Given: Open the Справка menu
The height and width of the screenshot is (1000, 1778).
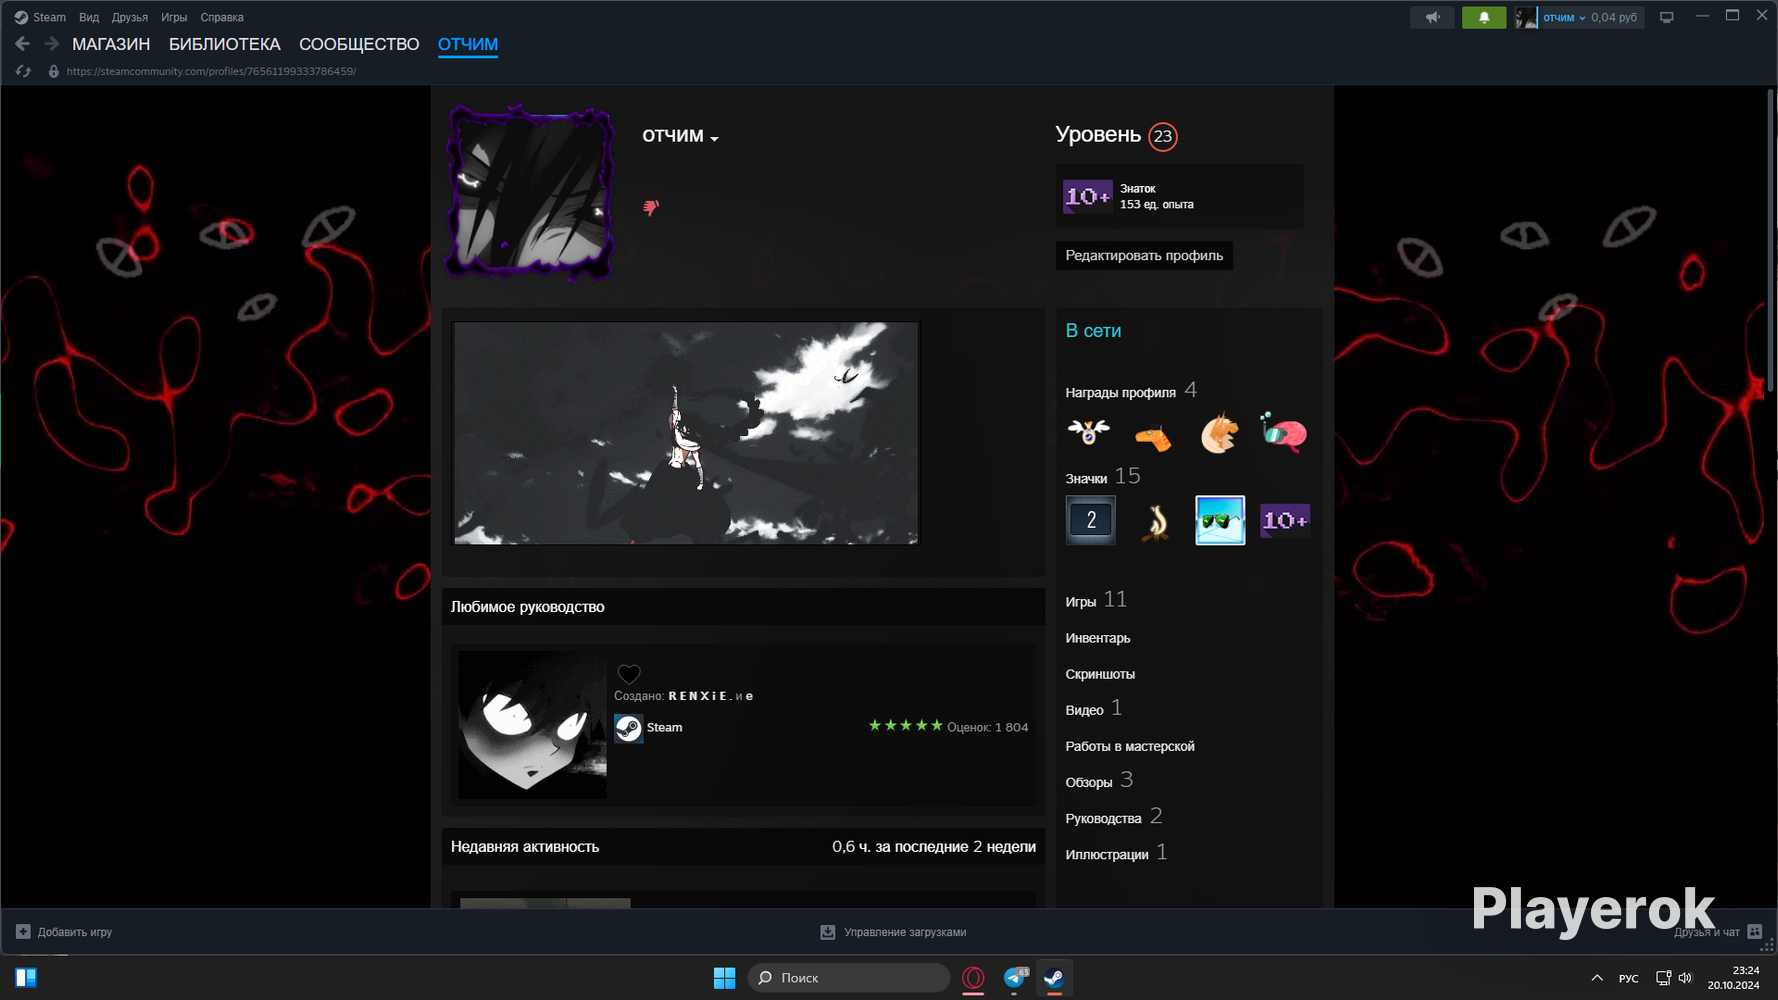Looking at the screenshot, I should pos(222,17).
